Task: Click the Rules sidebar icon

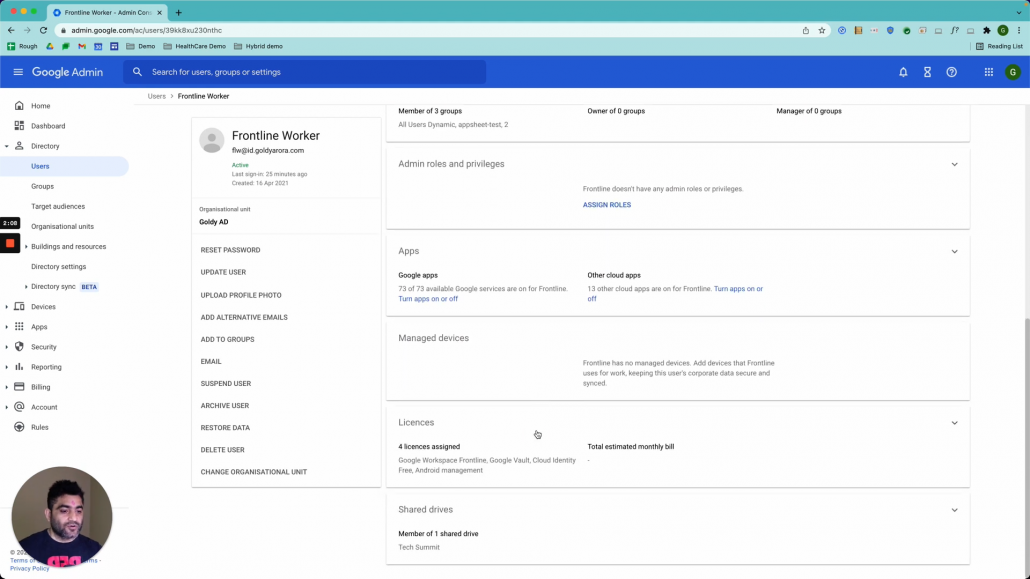Action: point(19,427)
